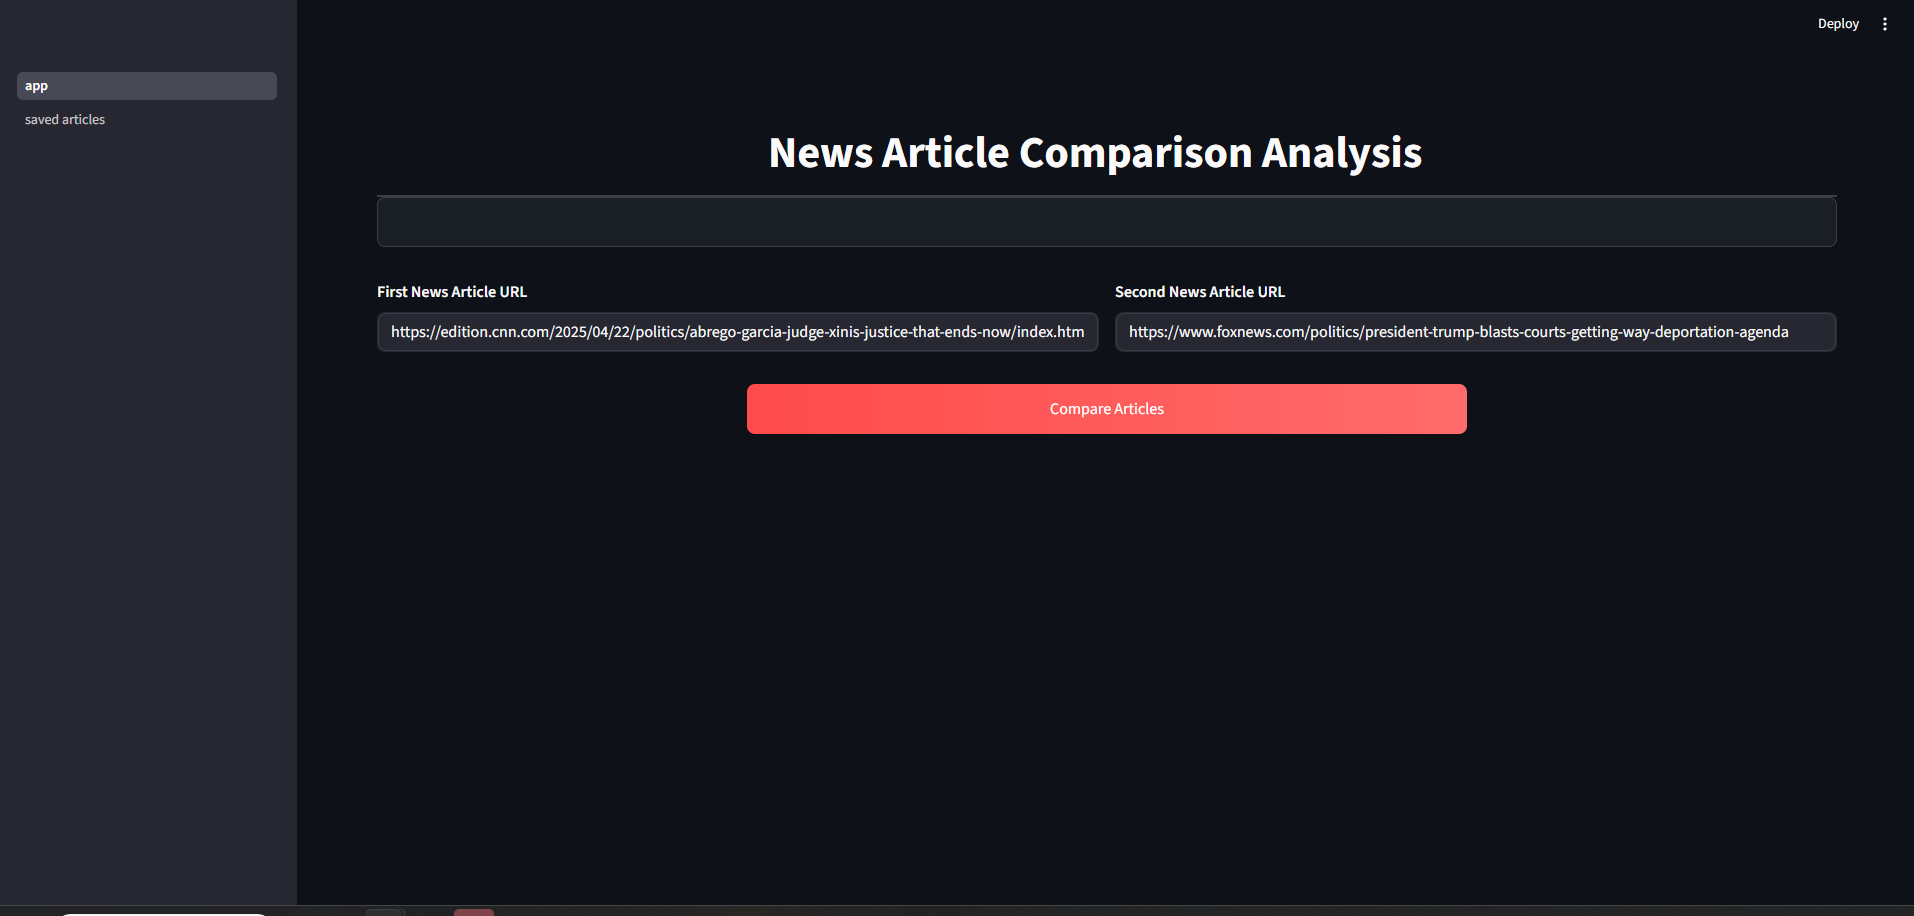Focus the First News Article URL field
Viewport: 1914px width, 916px height.
[737, 332]
